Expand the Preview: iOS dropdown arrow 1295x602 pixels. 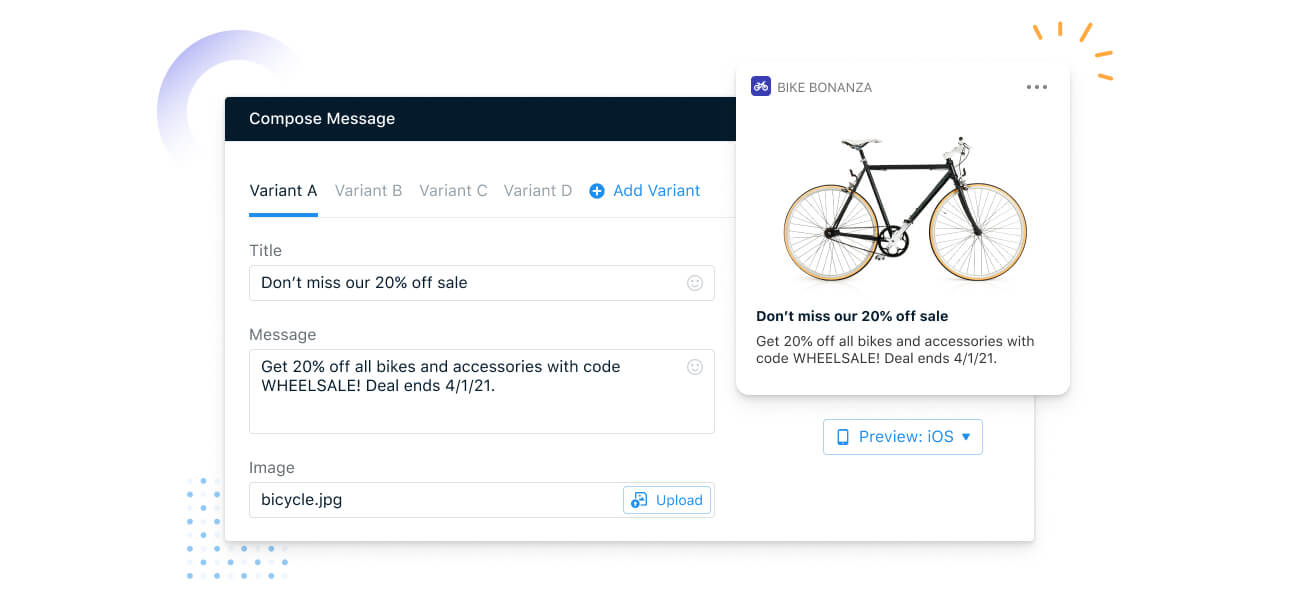click(966, 437)
